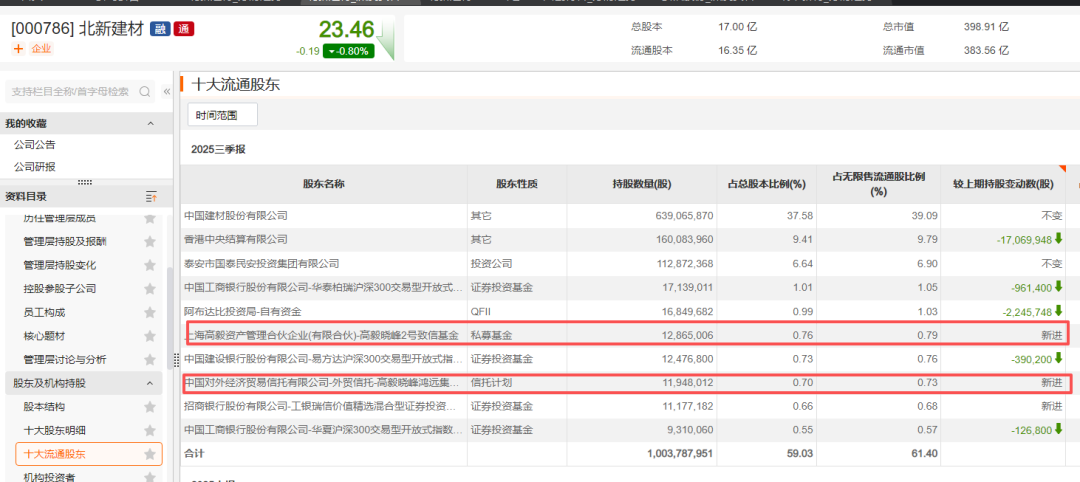Click the search magnifier icon in sidebar
1080x482 pixels.
click(146, 92)
